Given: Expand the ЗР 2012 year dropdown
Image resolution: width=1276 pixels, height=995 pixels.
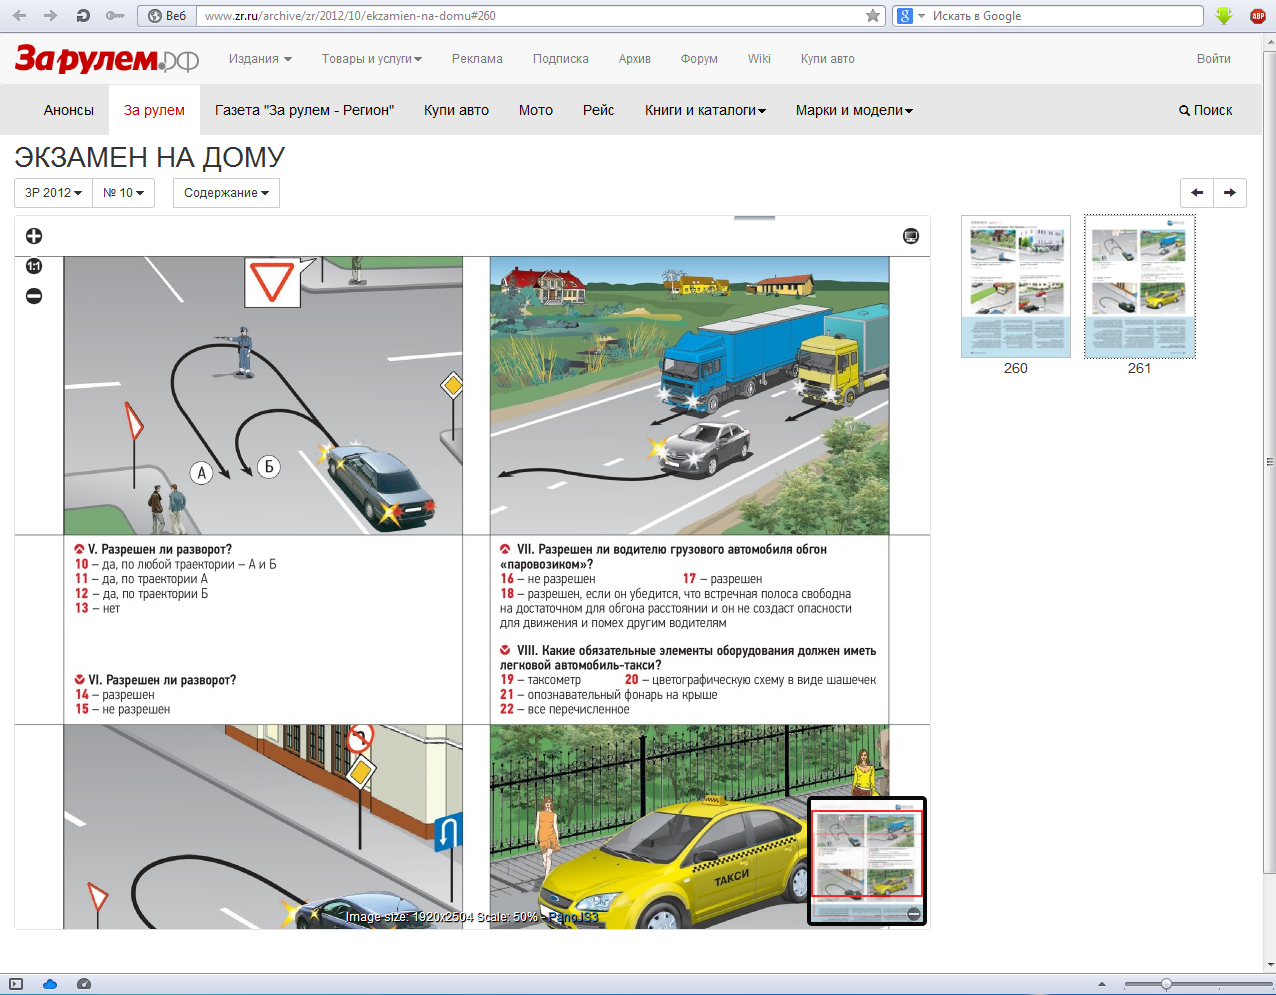Looking at the screenshot, I should 53,193.
